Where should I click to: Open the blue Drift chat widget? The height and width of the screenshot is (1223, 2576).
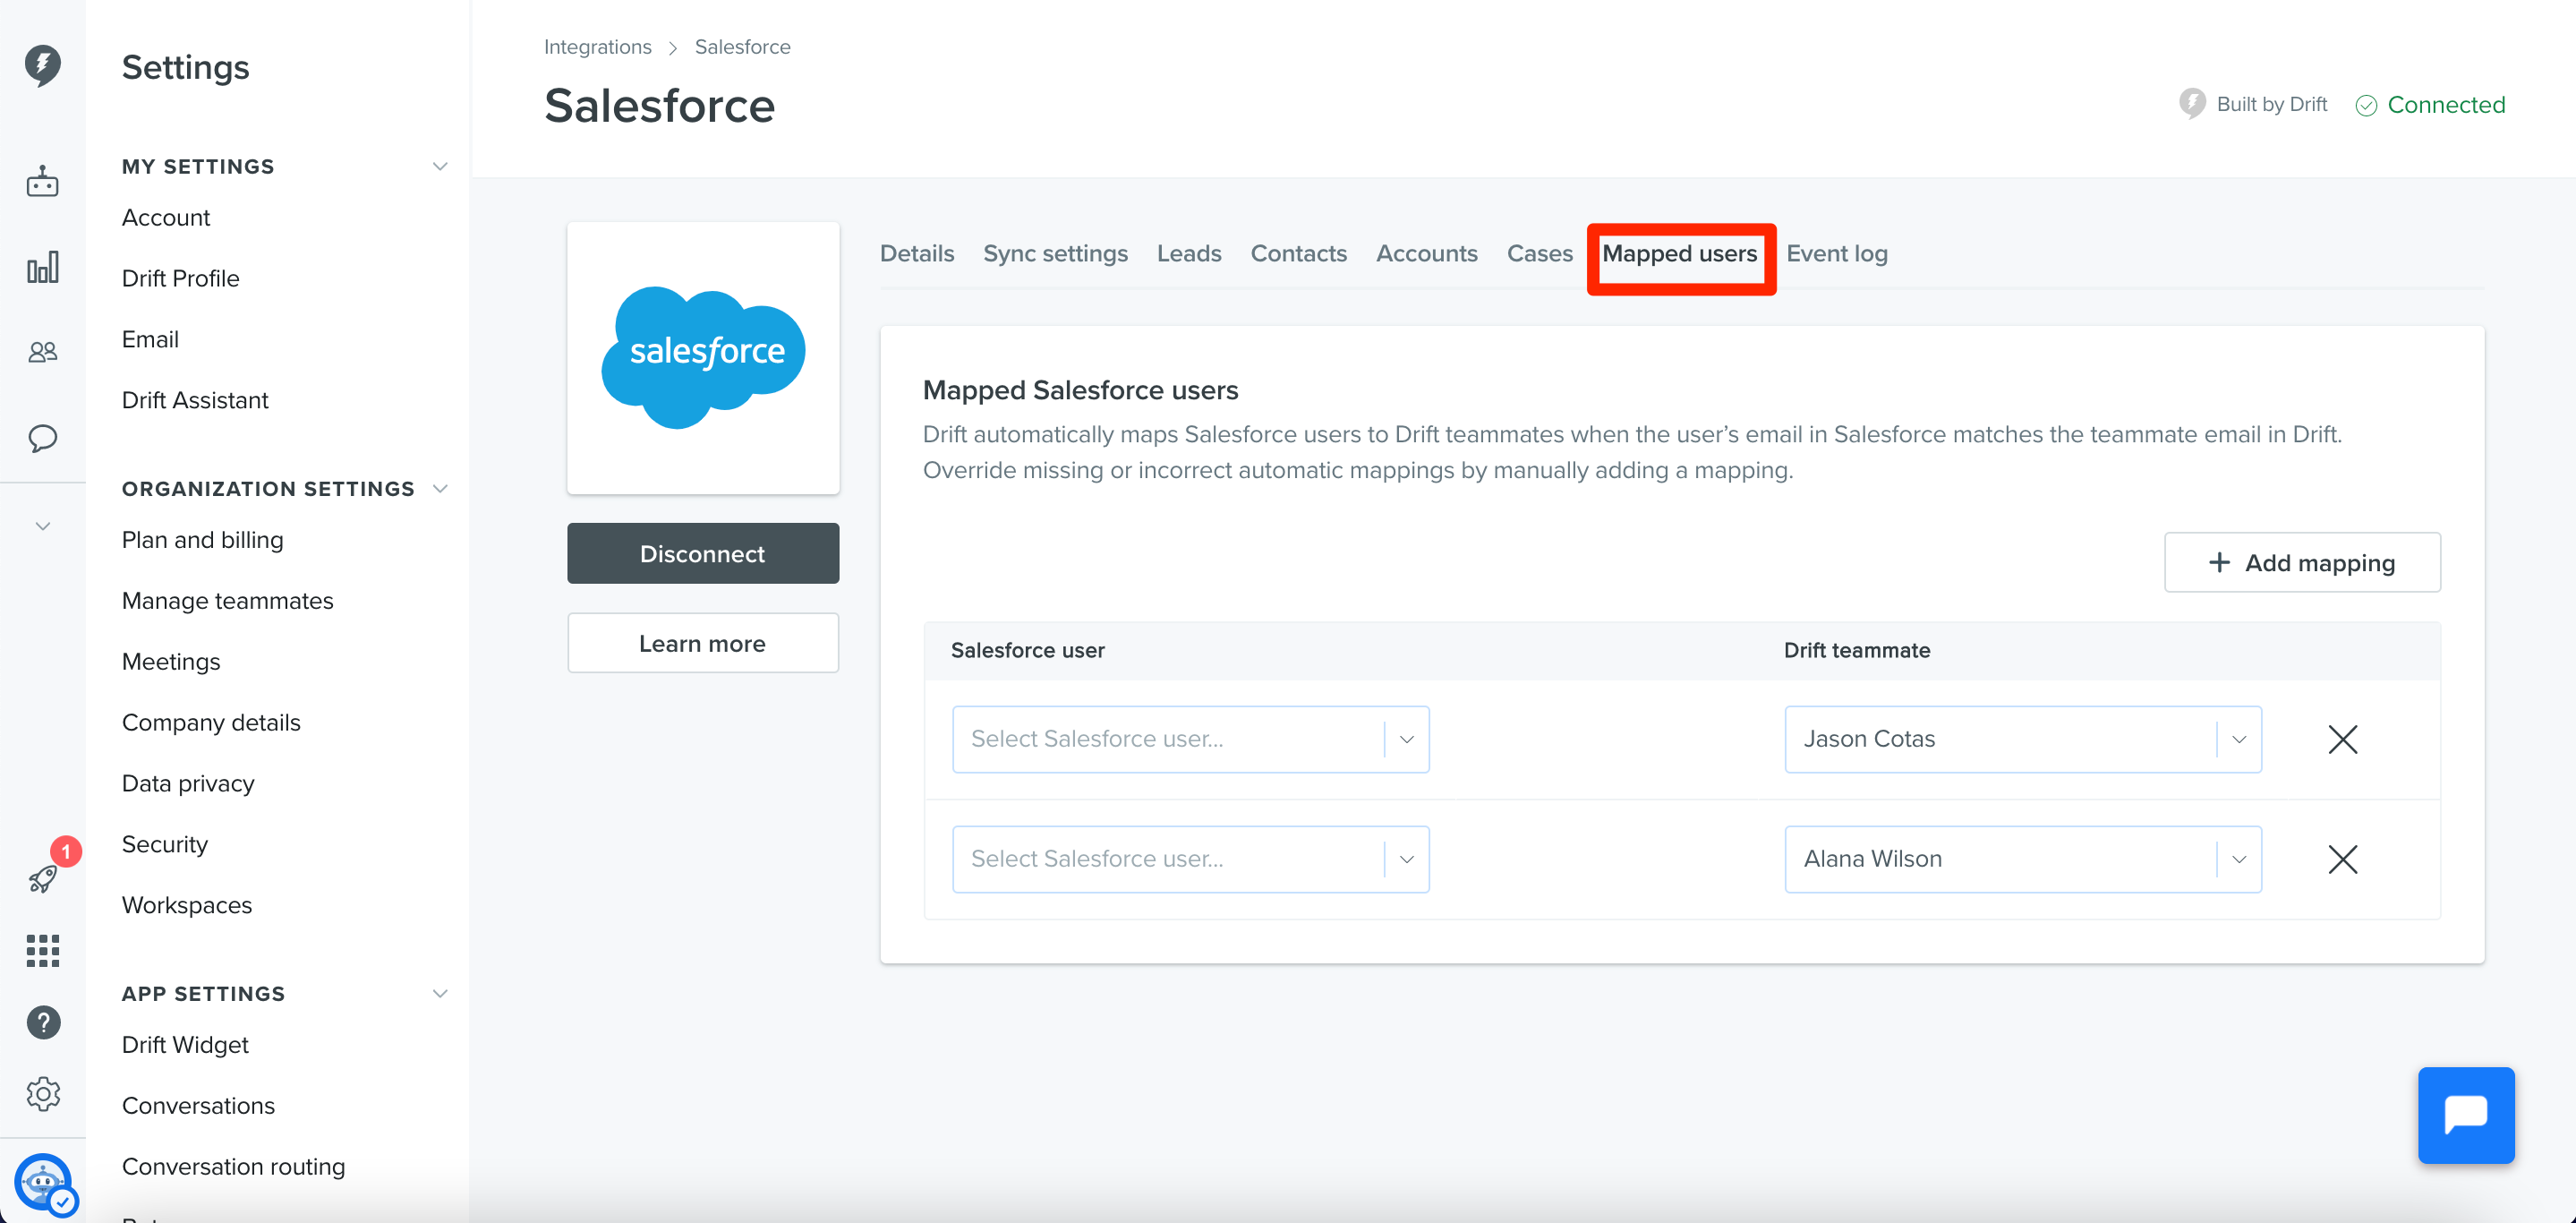[x=2465, y=1114]
